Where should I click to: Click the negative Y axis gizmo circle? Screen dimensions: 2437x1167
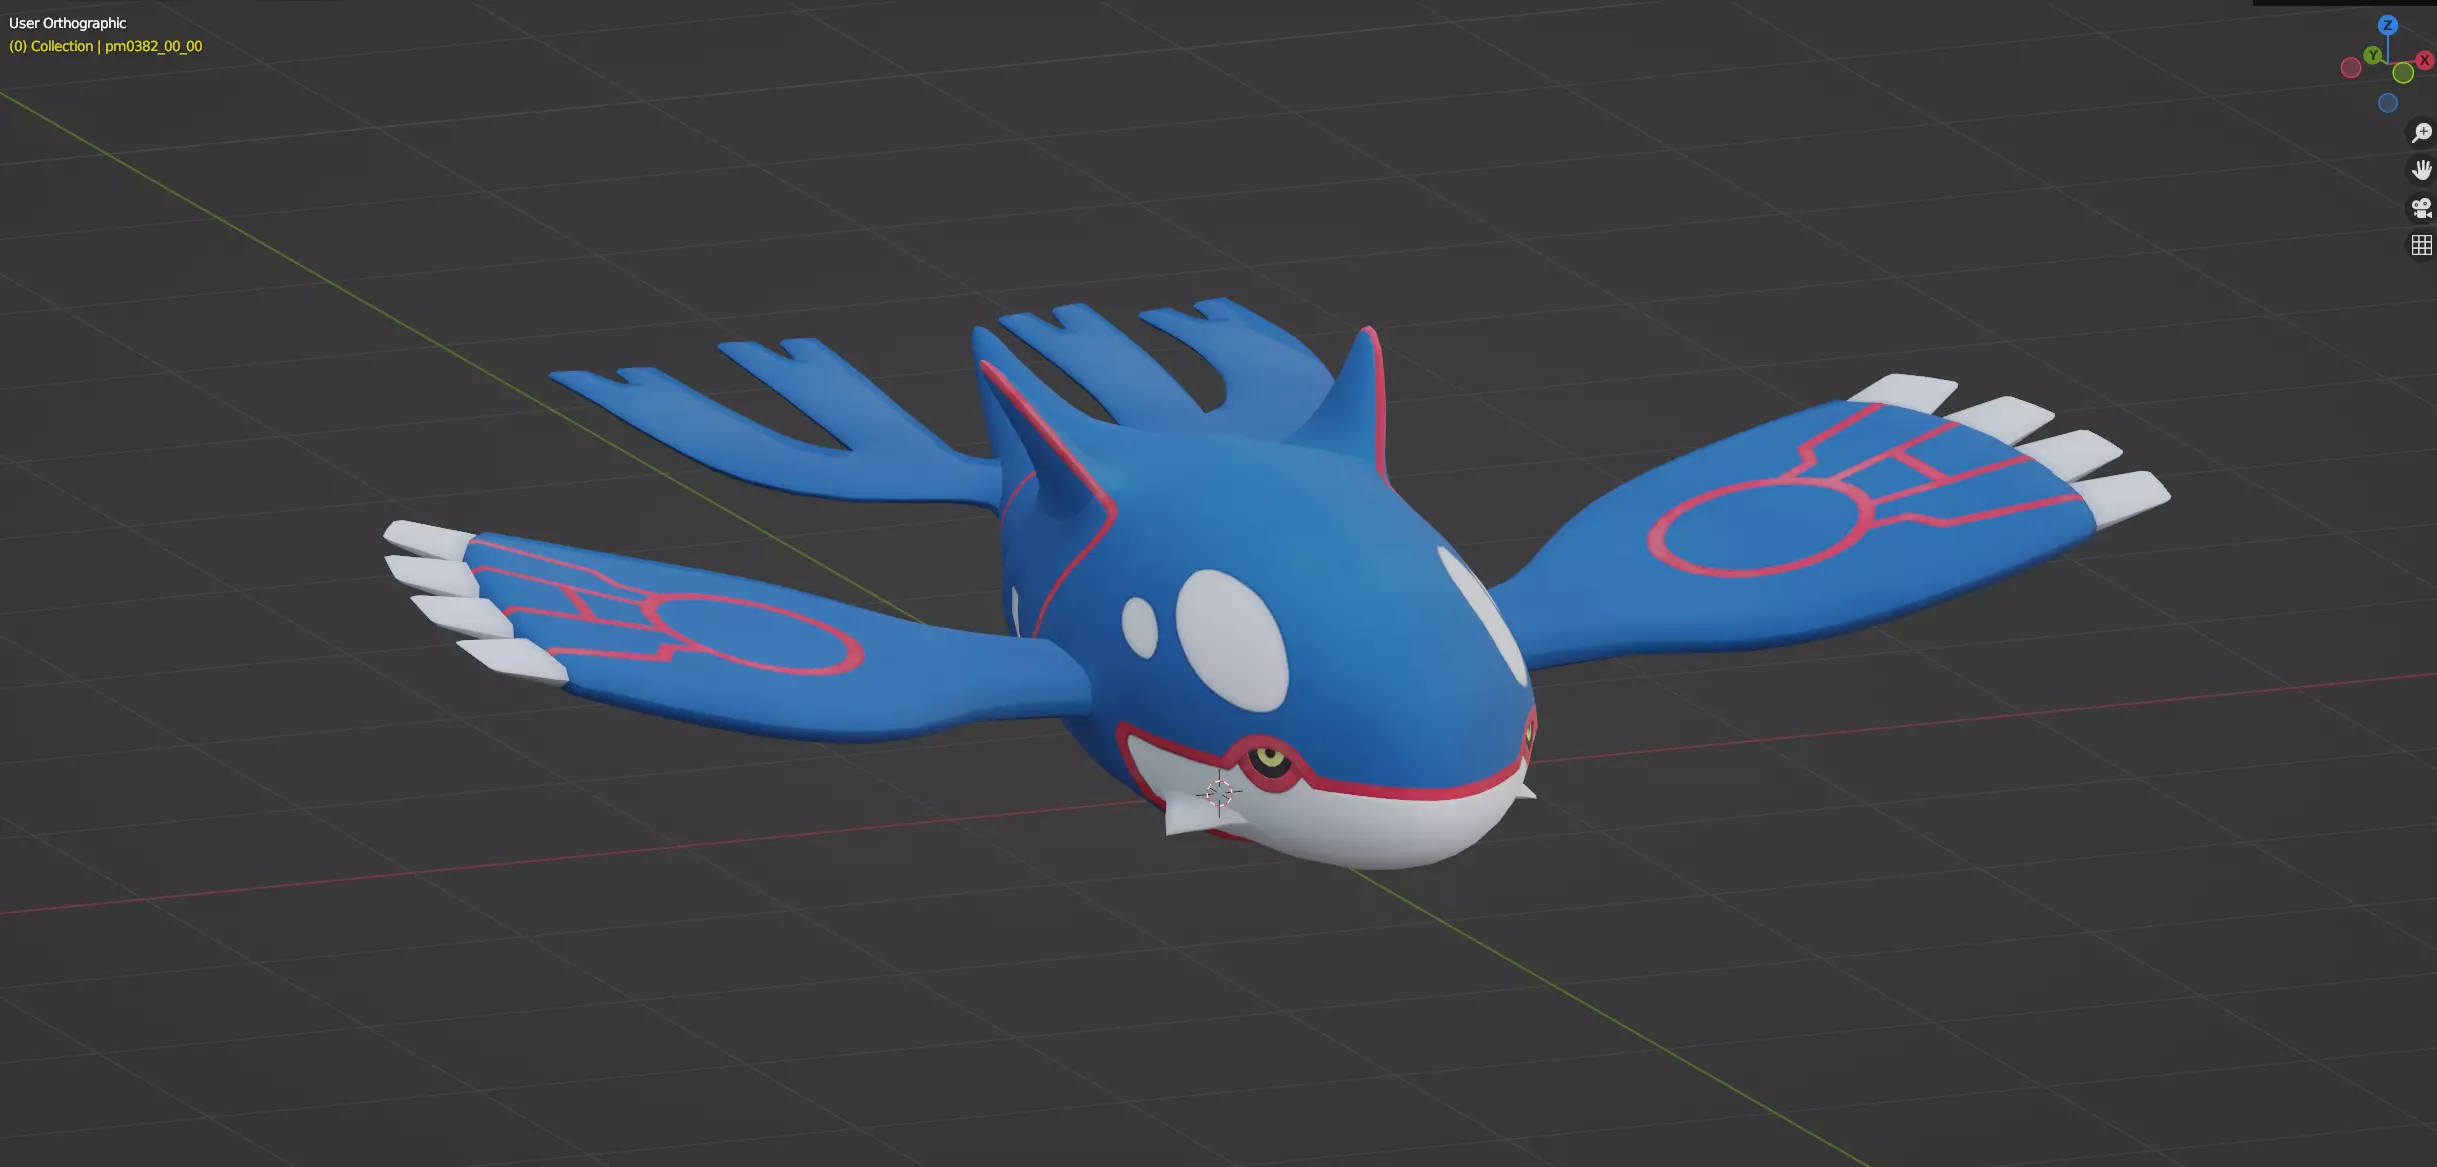2403,73
